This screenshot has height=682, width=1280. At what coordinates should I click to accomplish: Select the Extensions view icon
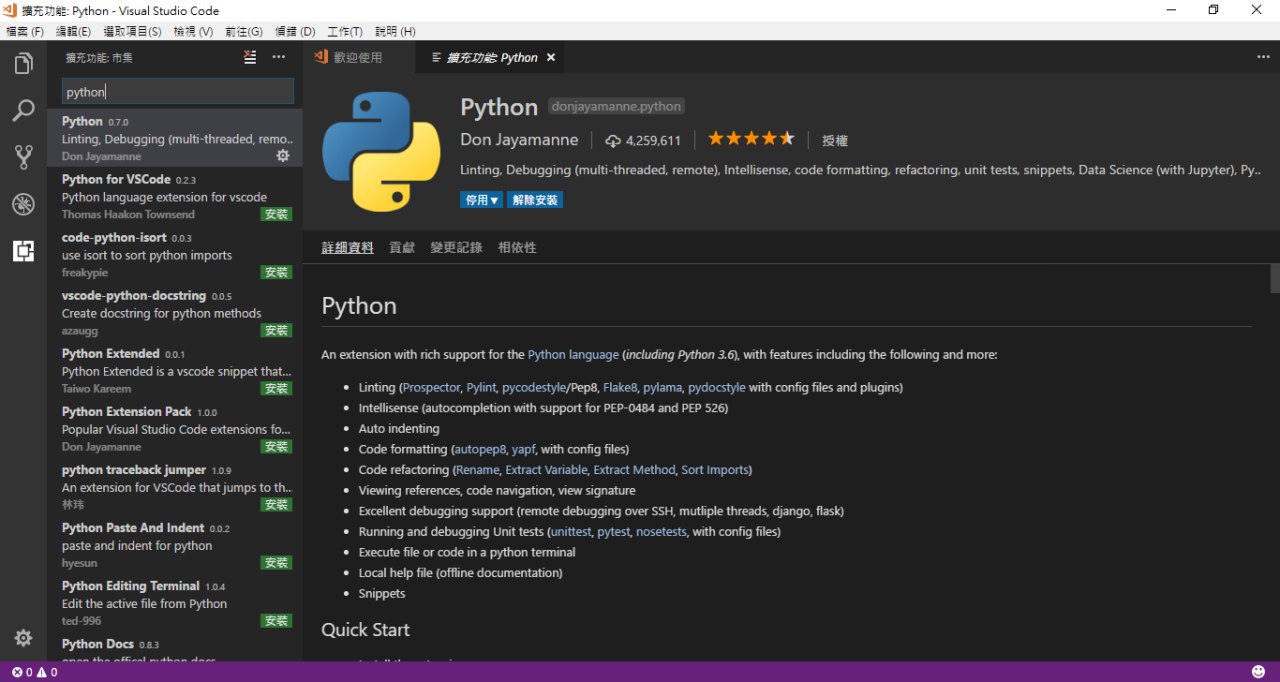23,251
